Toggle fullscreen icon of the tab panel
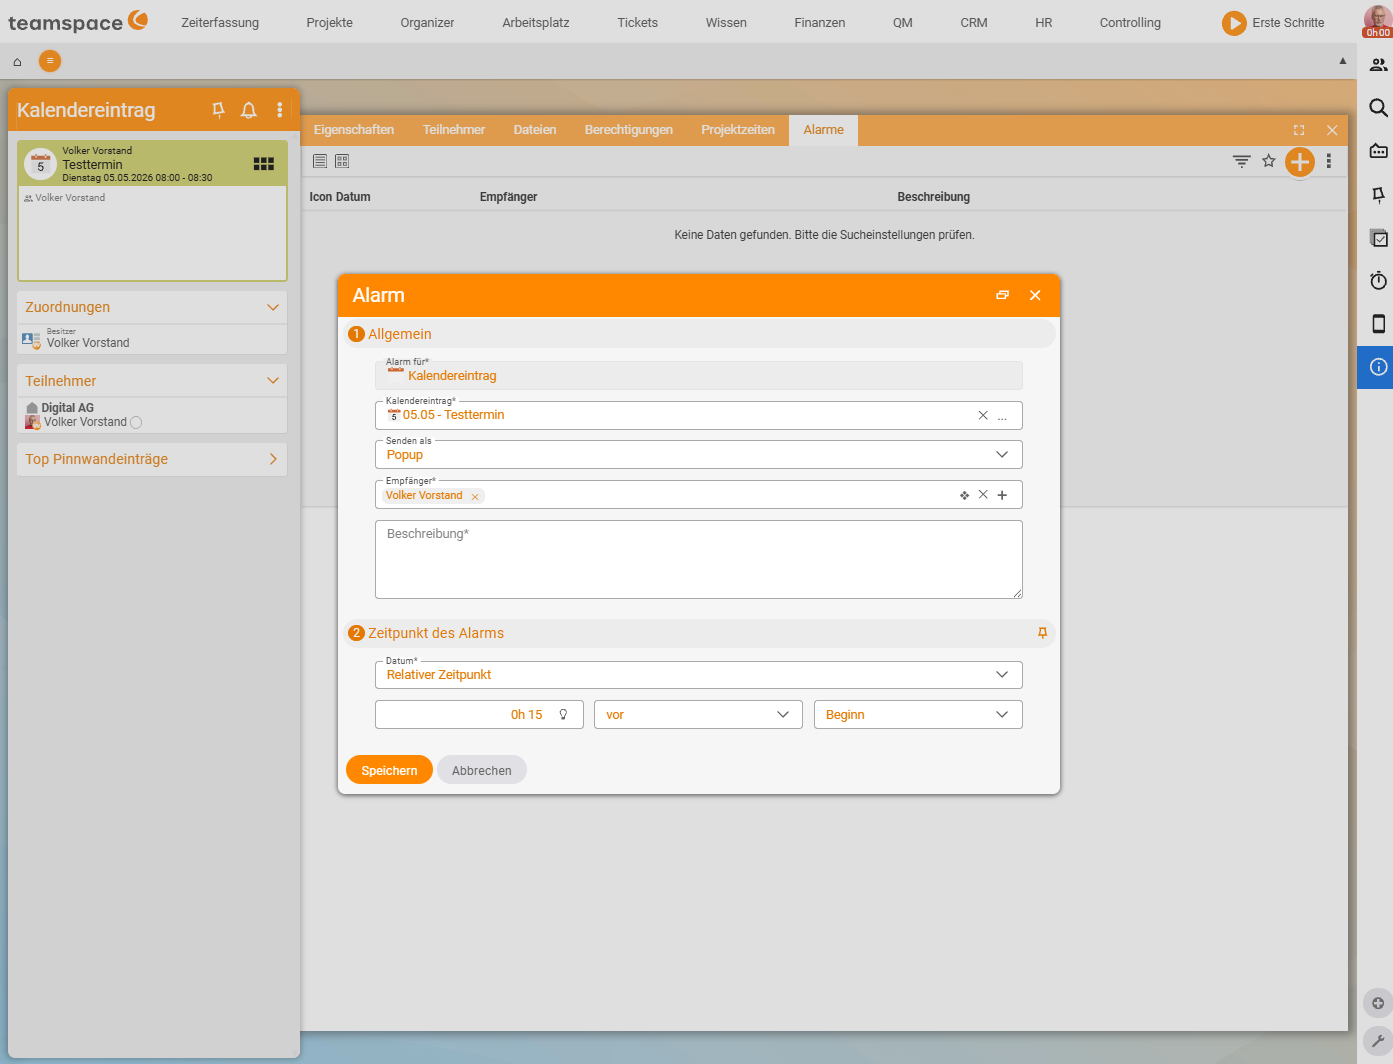This screenshot has width=1393, height=1064. pos(1299,130)
